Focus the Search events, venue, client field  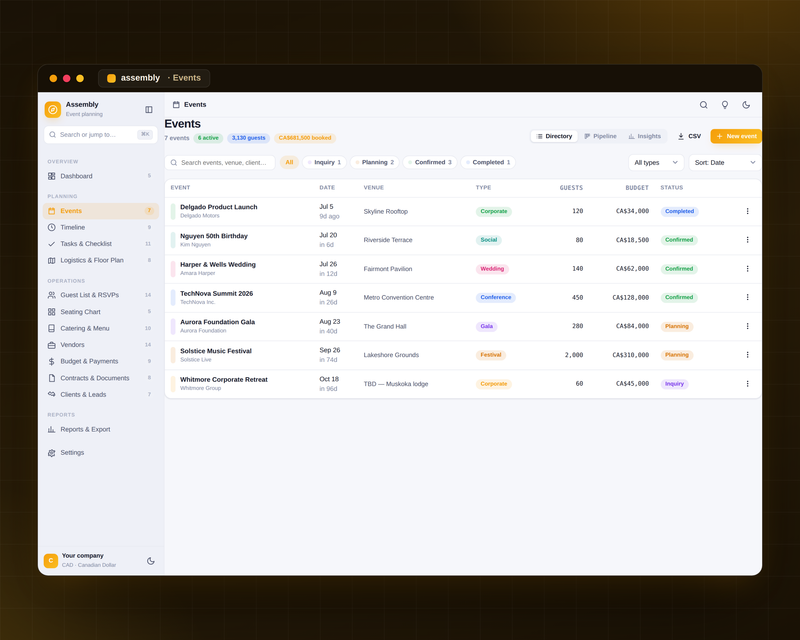[x=220, y=162]
